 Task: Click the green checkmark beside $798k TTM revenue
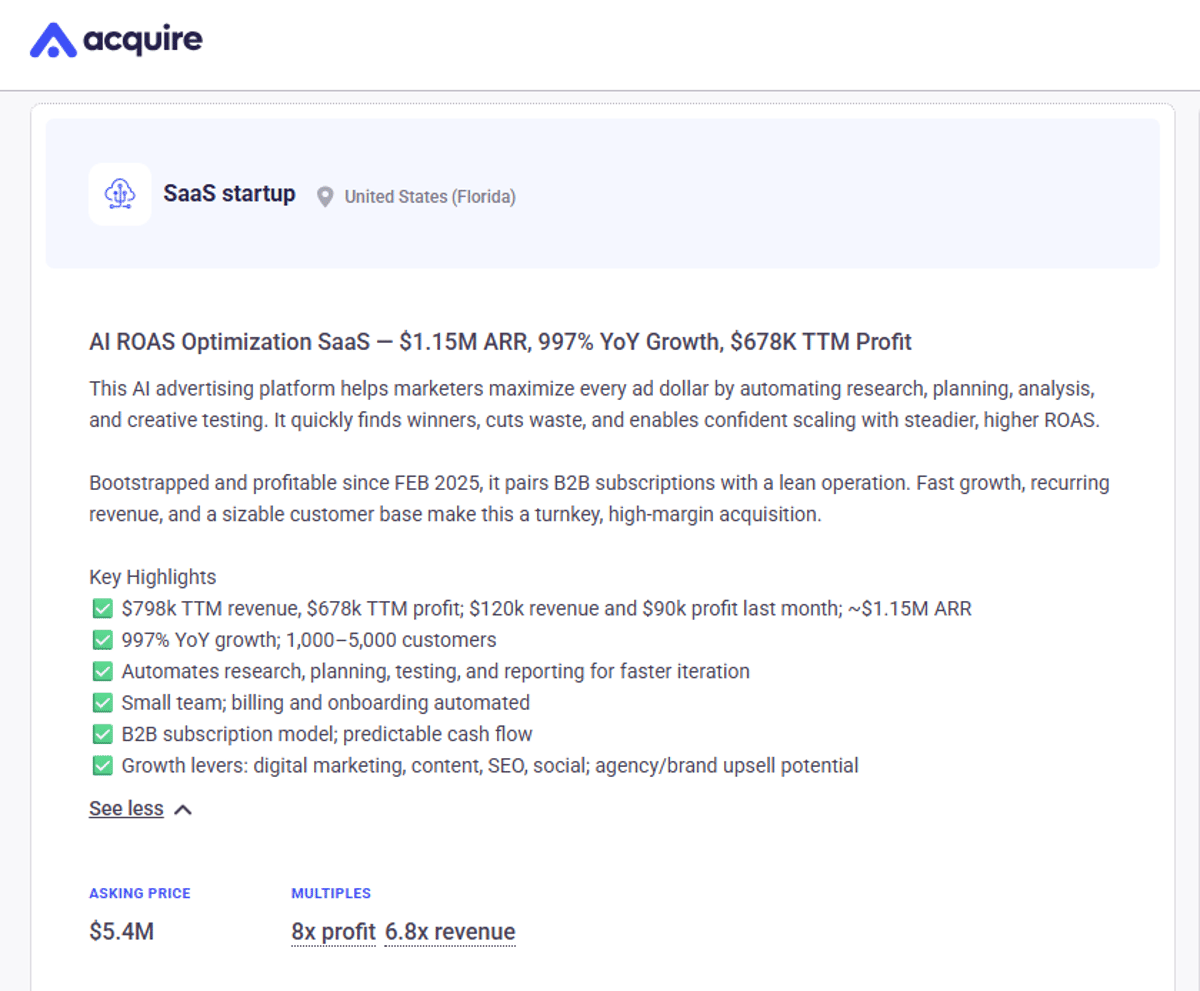click(101, 608)
